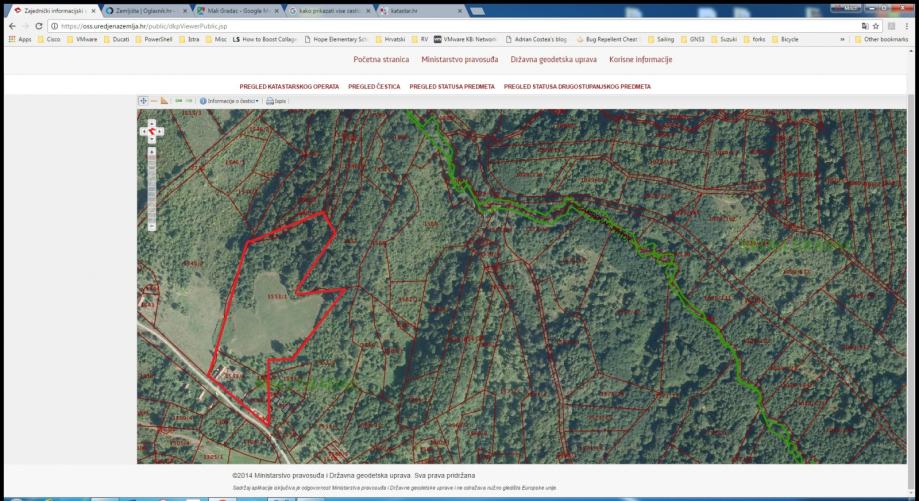Open Ducati bookmarks folder
919x501 pixels.
pos(116,39)
